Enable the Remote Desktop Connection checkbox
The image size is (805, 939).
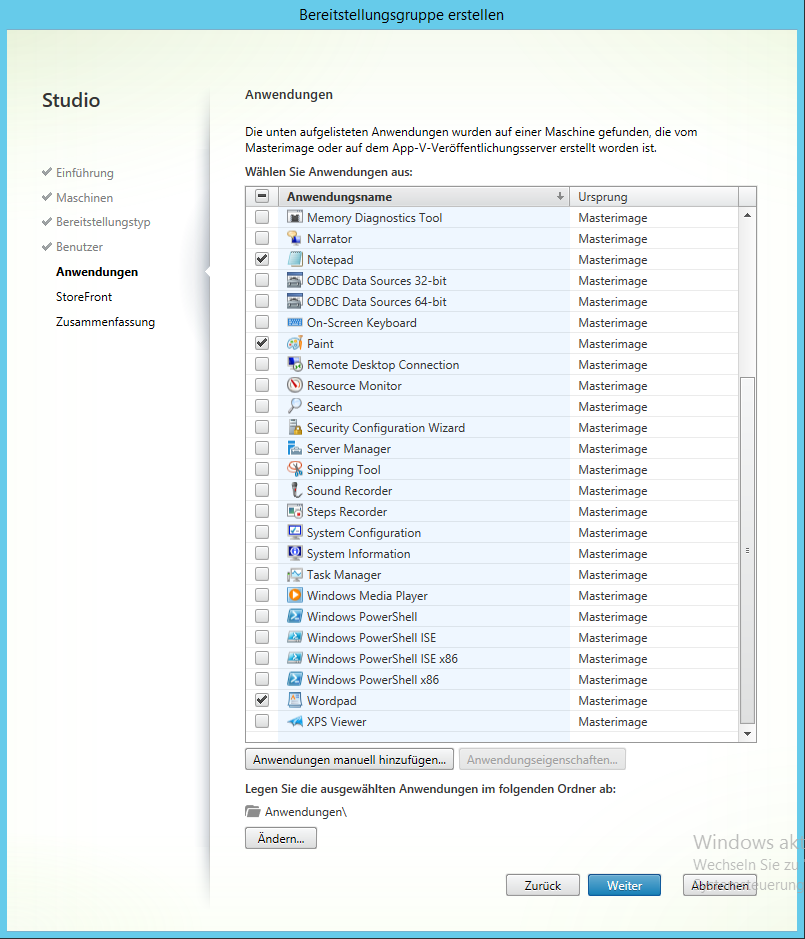(262, 364)
